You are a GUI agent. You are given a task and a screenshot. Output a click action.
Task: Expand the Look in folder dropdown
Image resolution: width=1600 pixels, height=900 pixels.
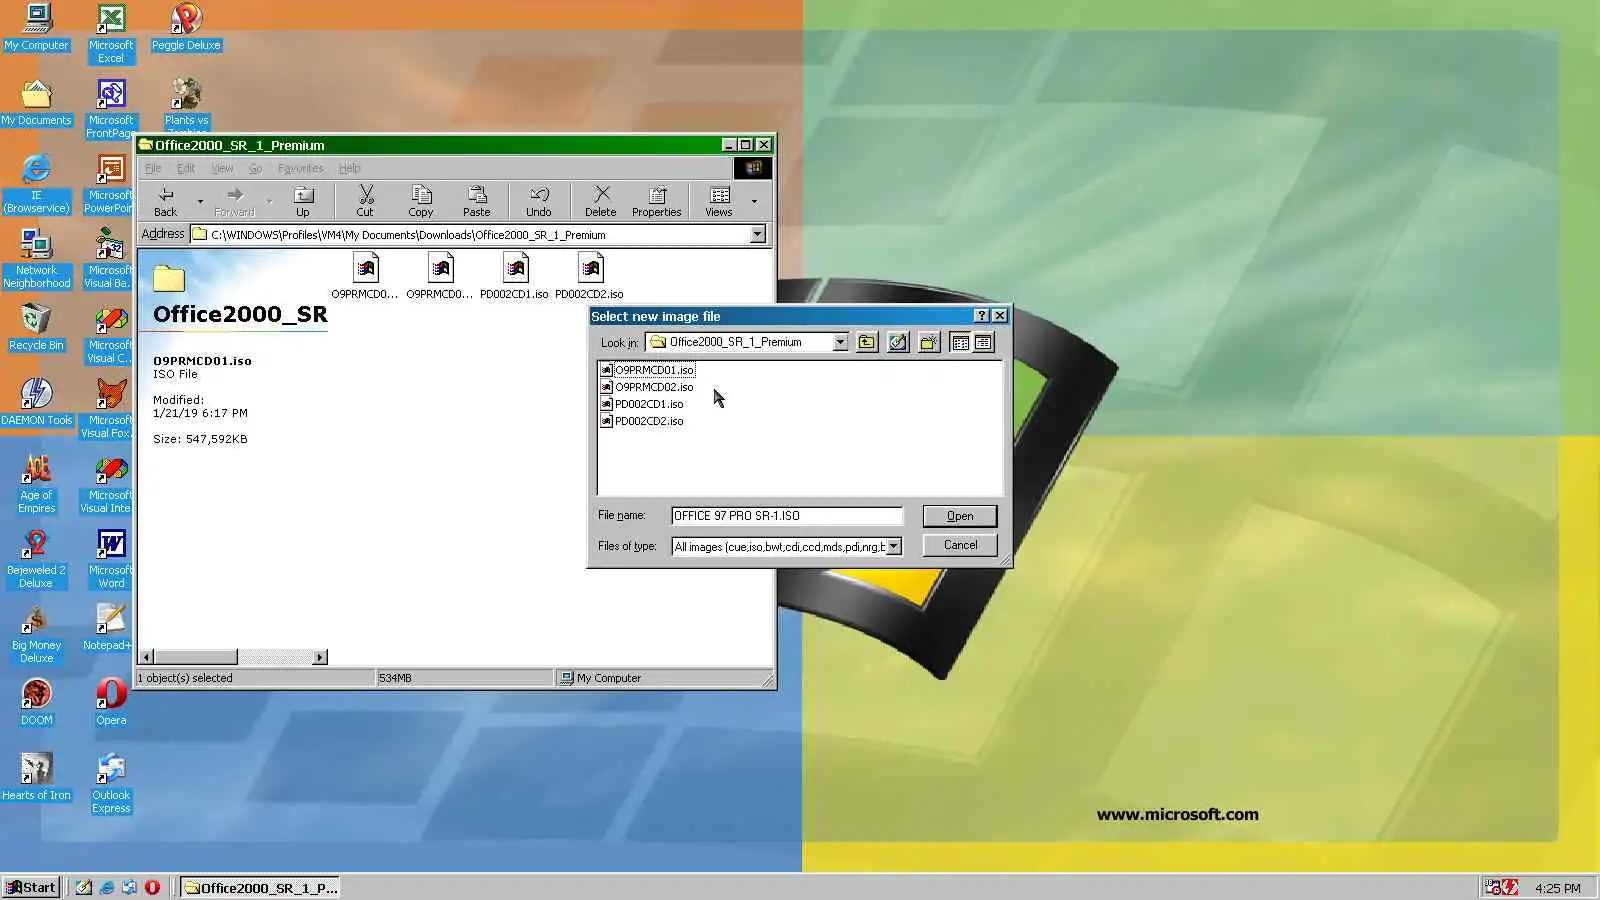click(840, 342)
